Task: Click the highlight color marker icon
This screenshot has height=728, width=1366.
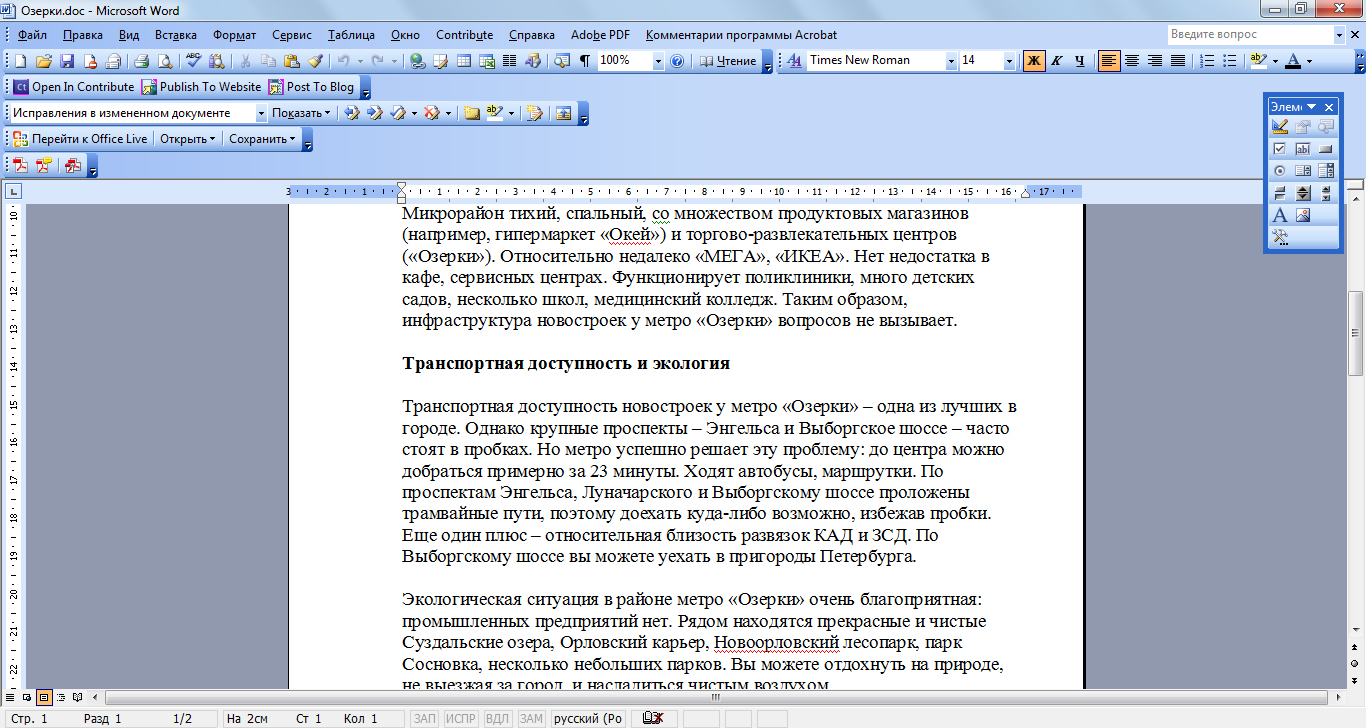Action: click(1258, 61)
